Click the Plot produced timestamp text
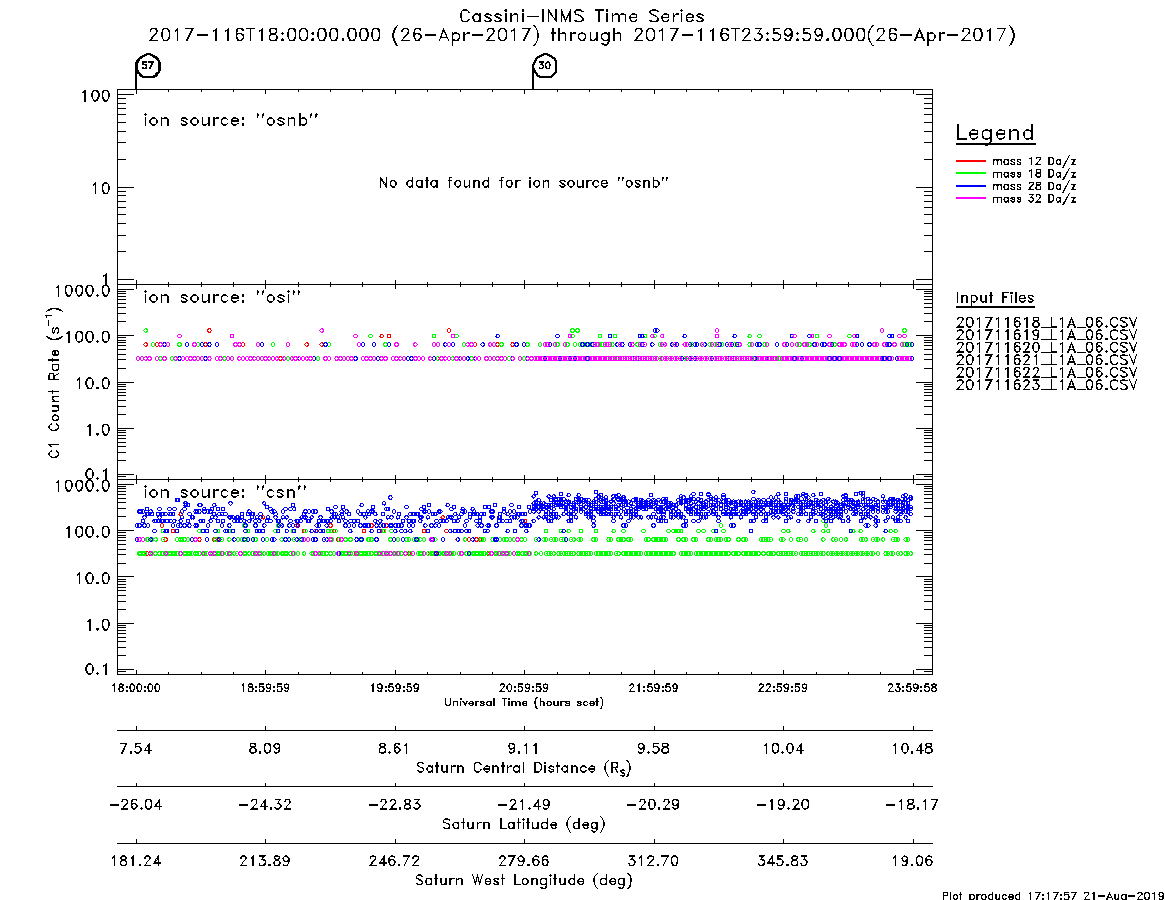 (1052, 895)
